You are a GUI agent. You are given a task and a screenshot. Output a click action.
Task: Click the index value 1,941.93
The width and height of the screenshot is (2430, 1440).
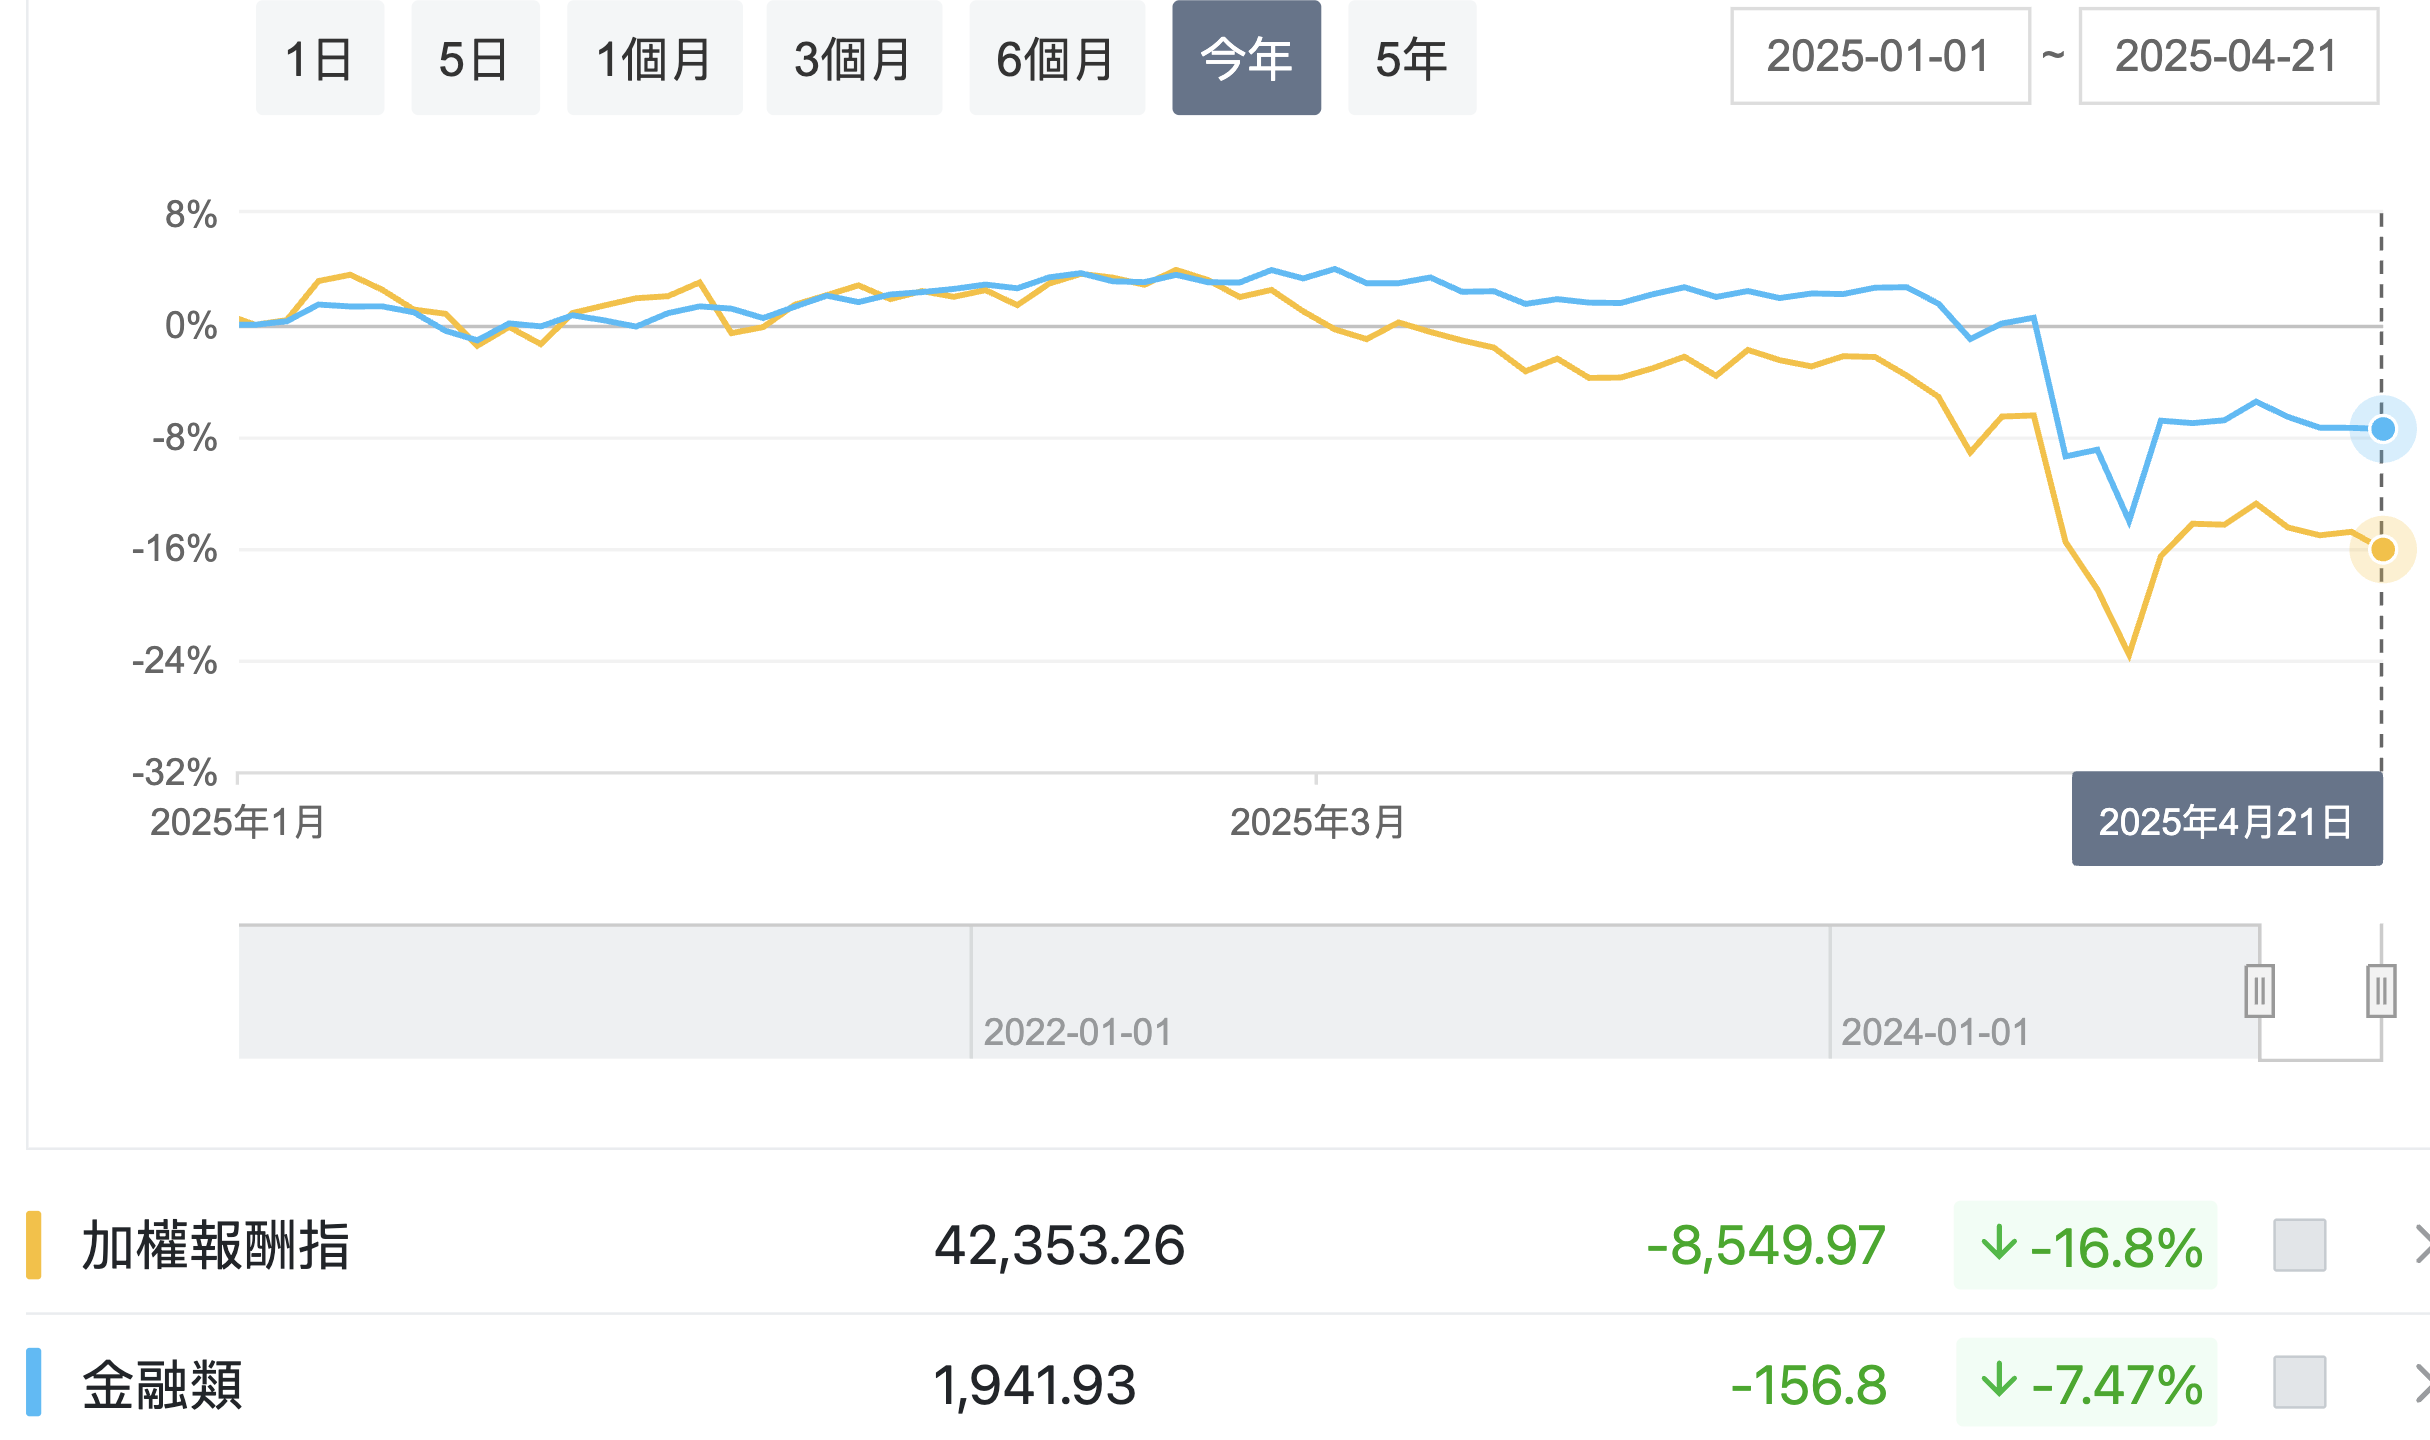click(x=1035, y=1385)
